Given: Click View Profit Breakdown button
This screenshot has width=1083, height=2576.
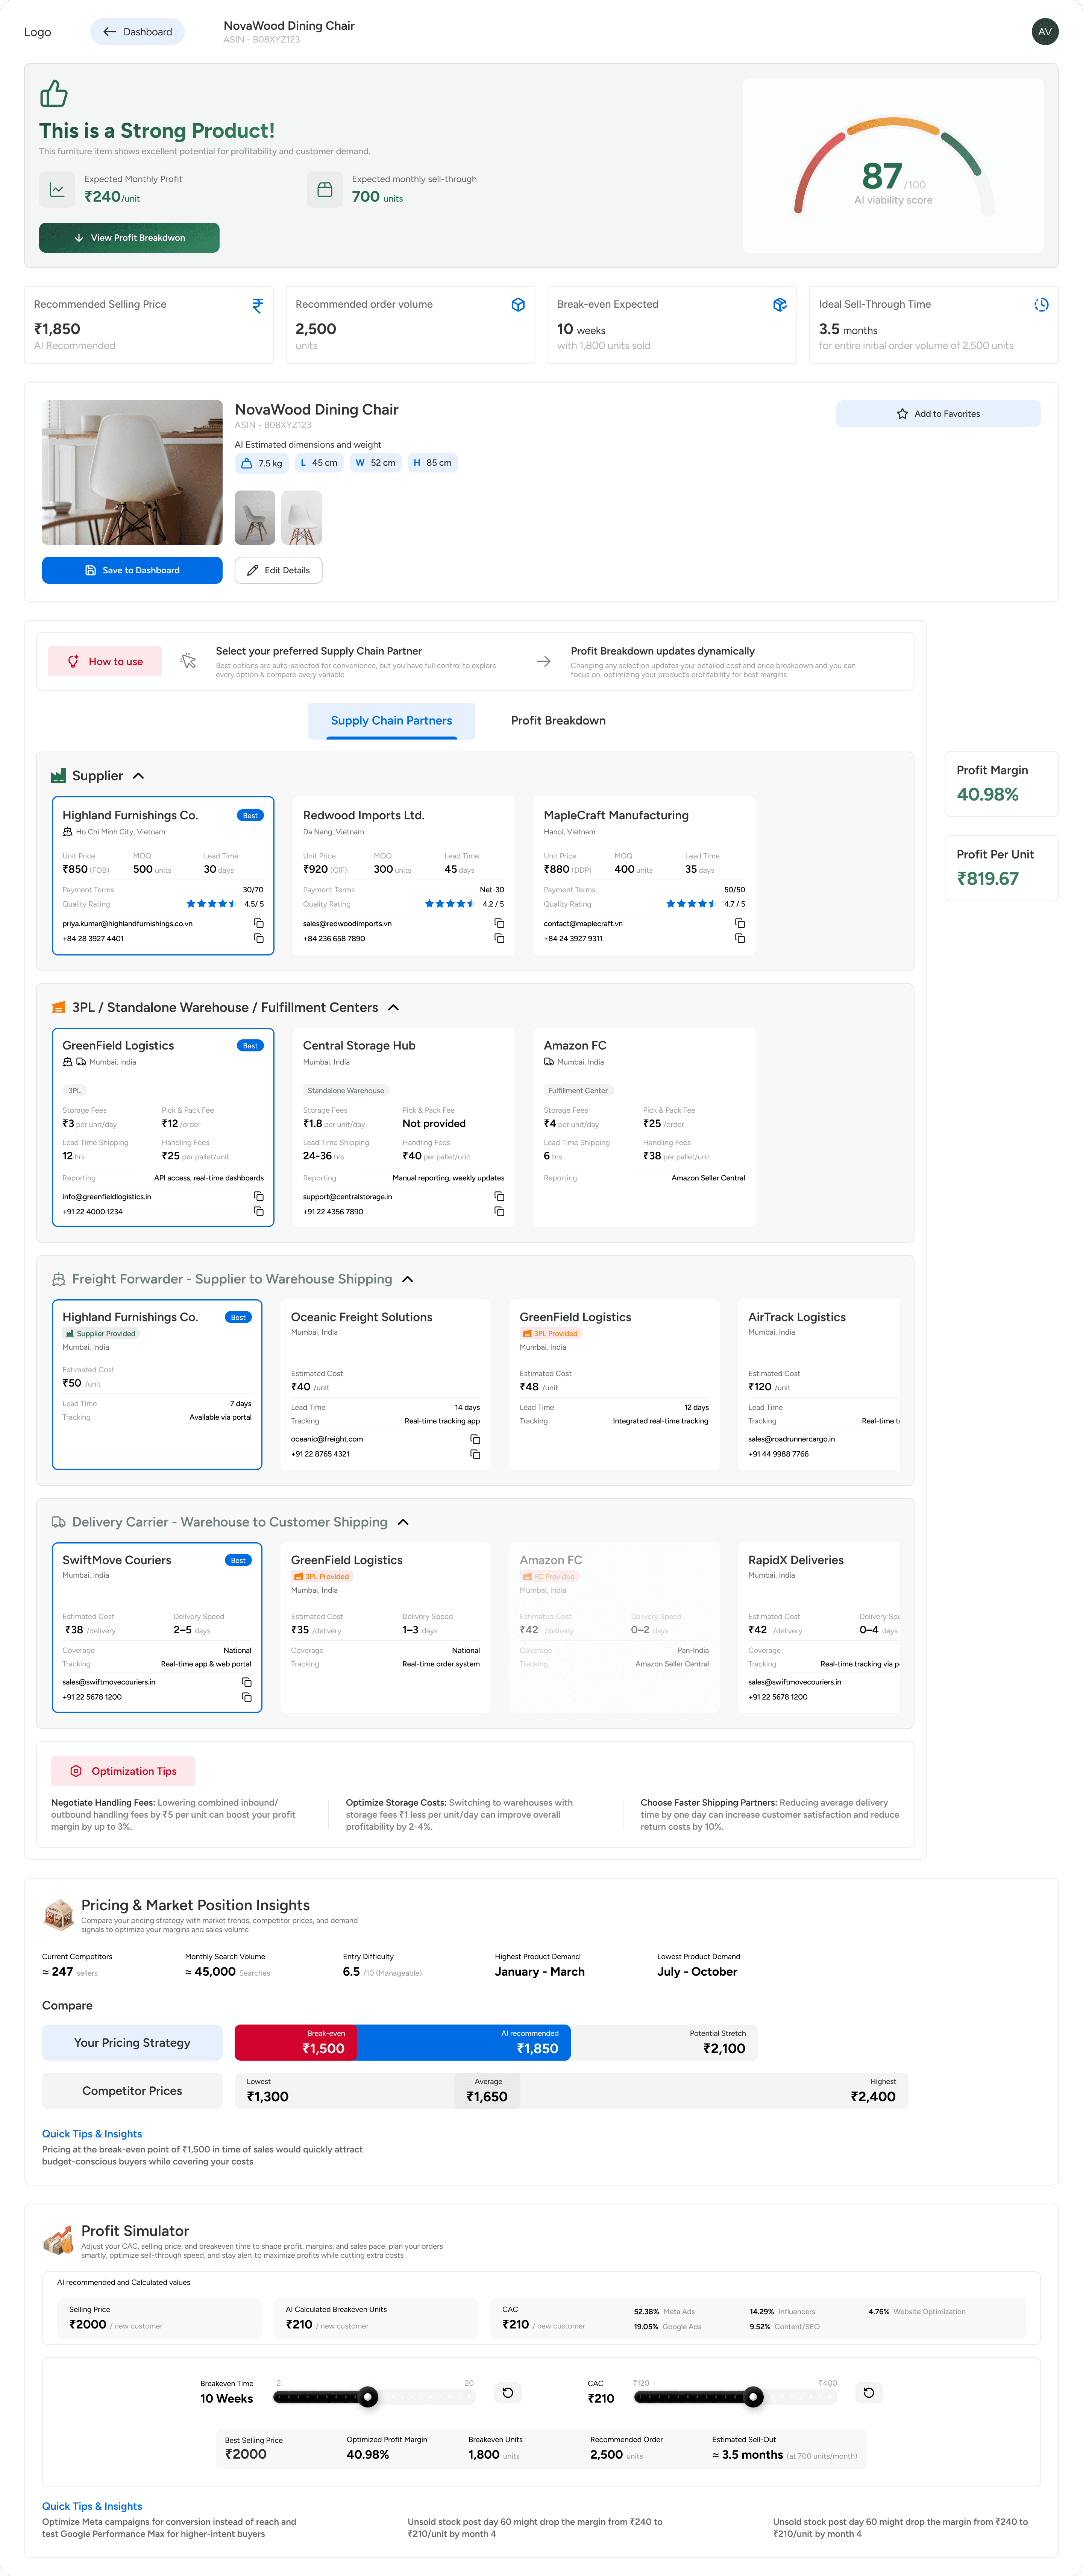Looking at the screenshot, I should (x=129, y=238).
